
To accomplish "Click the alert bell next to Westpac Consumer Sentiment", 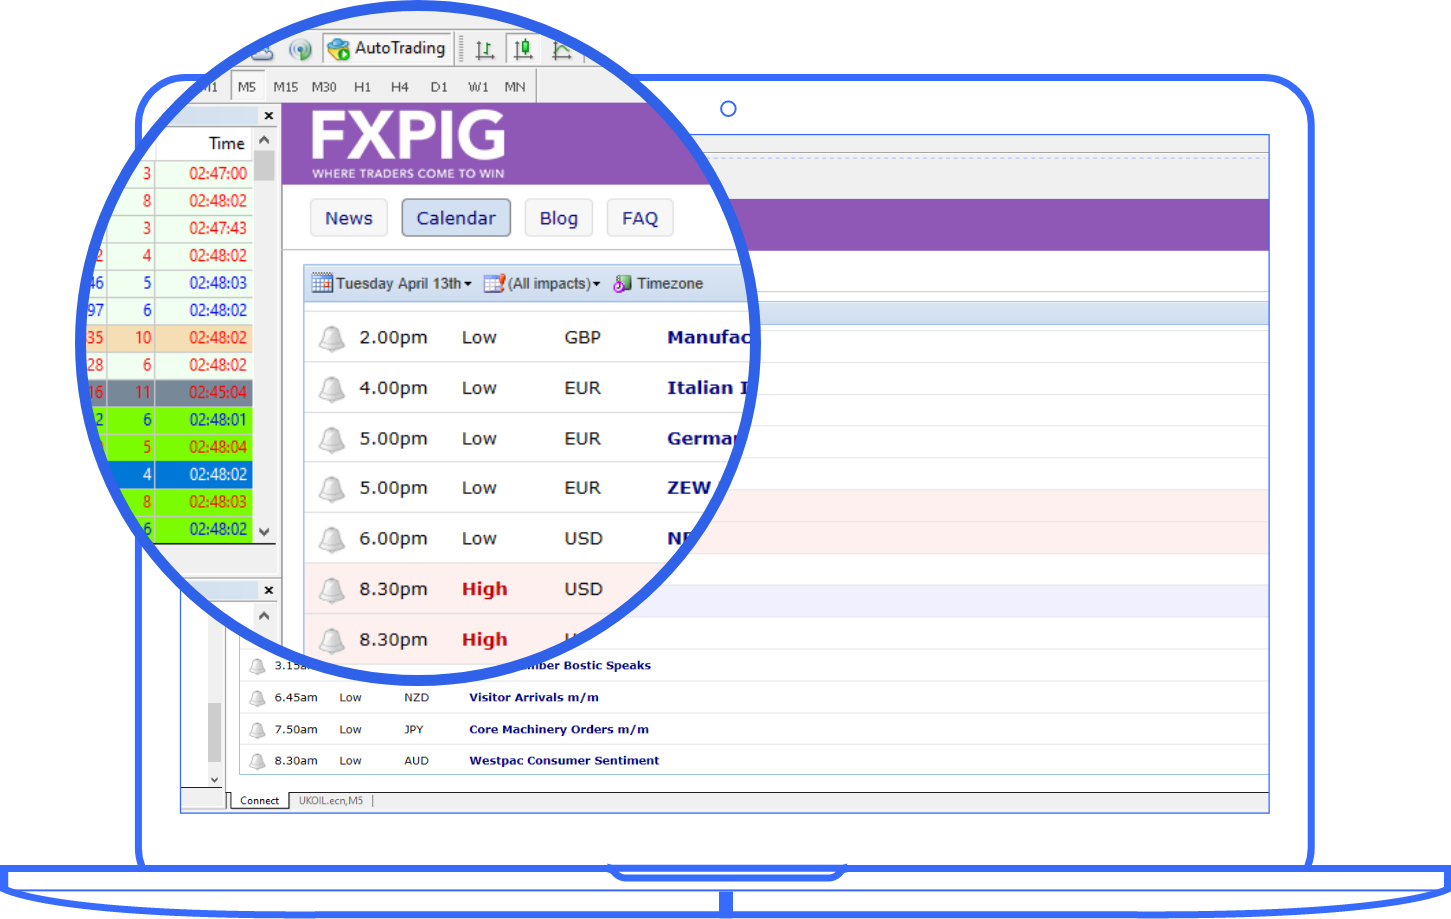I will pos(257,761).
